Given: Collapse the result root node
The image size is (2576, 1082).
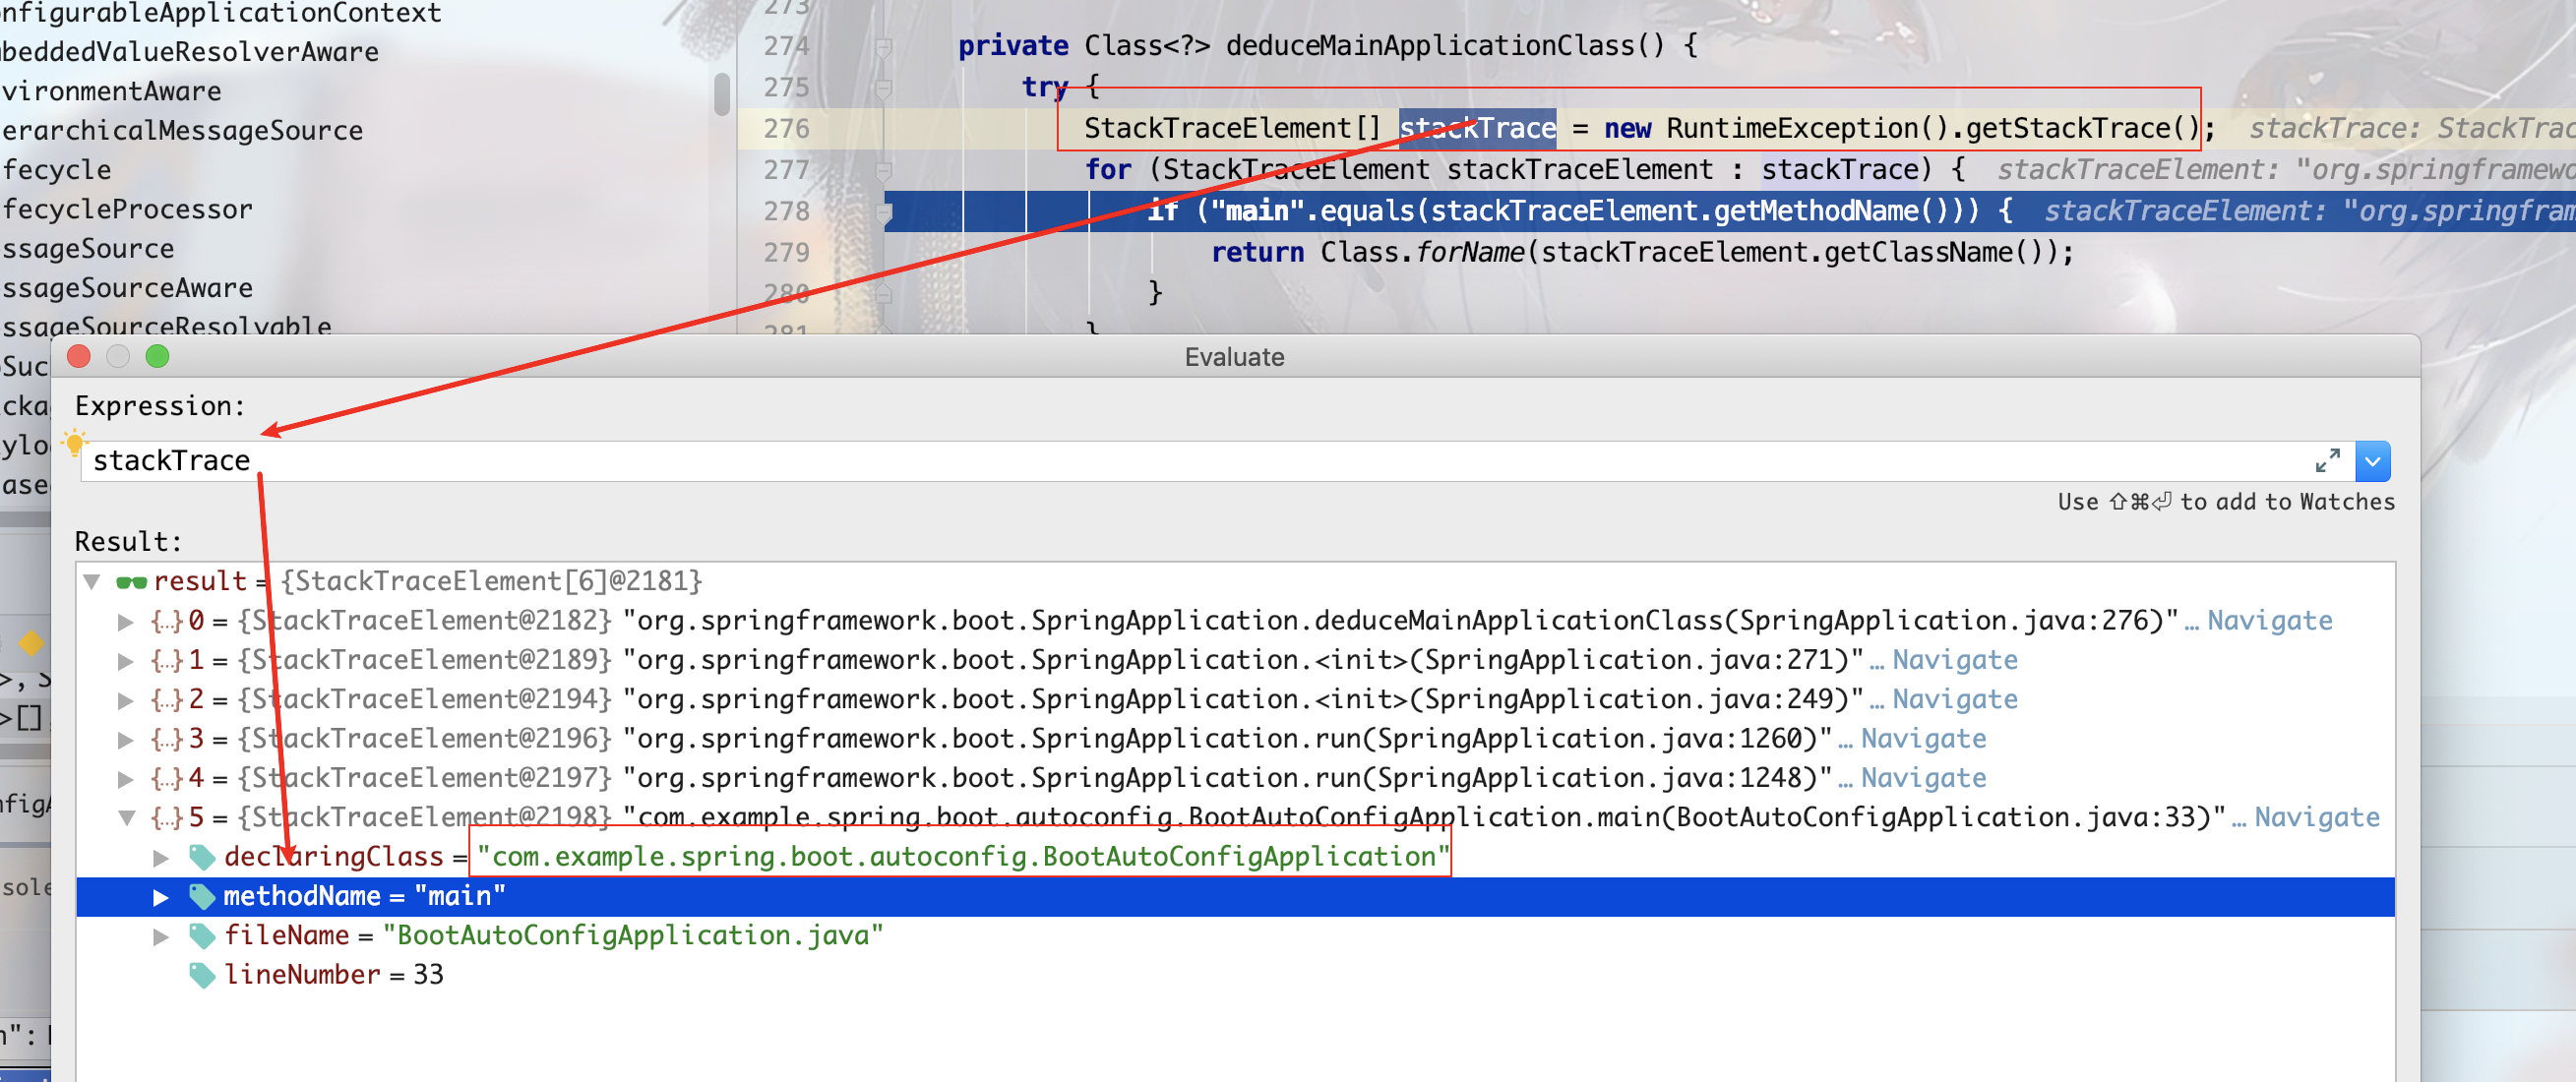Looking at the screenshot, I should point(92,582).
